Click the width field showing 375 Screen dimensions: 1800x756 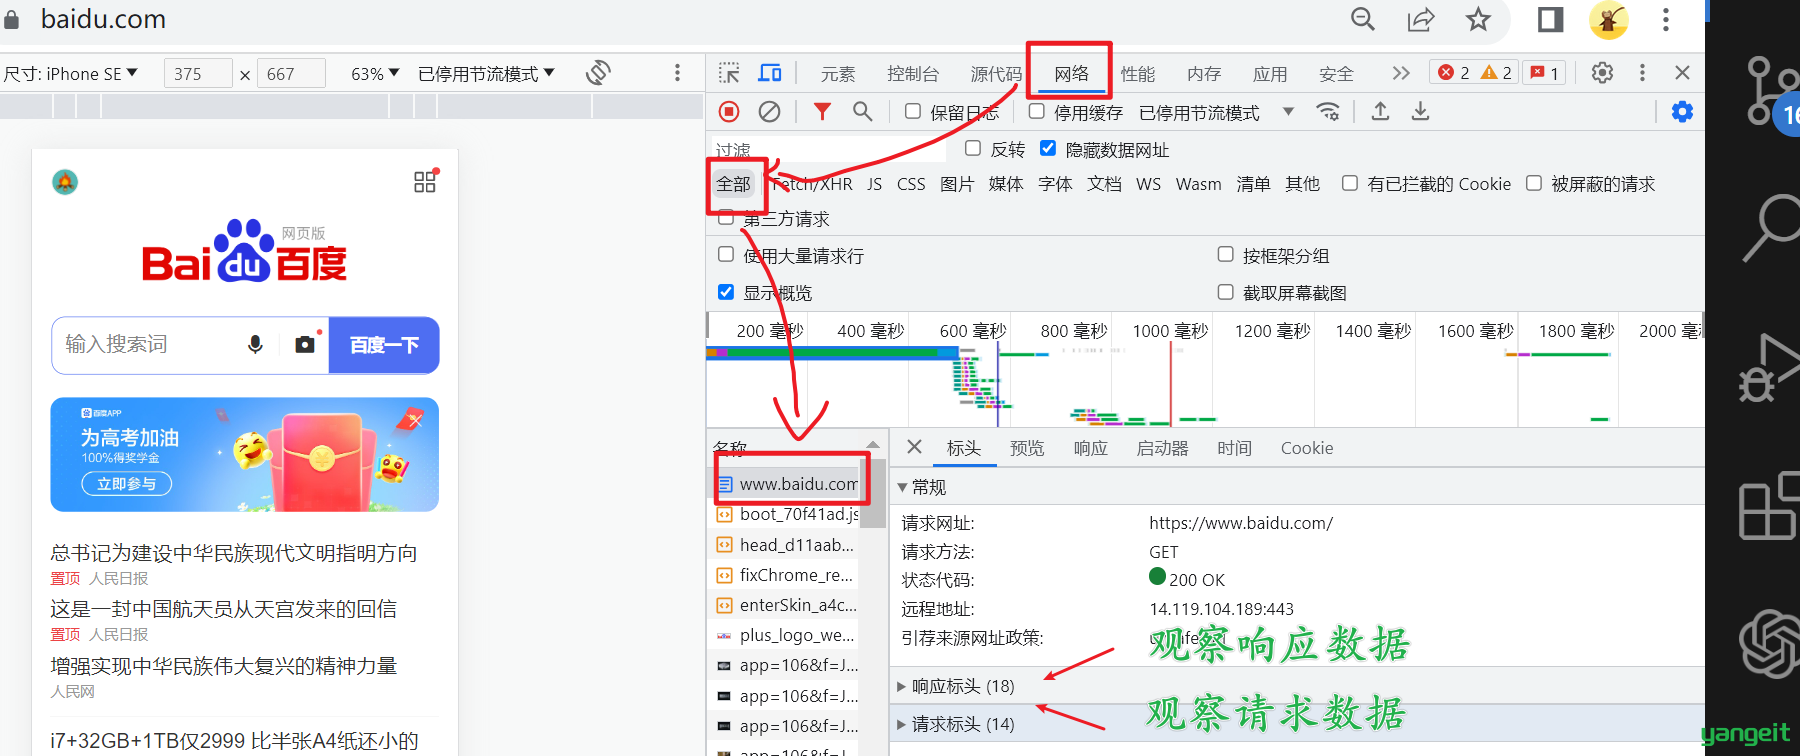tap(198, 74)
